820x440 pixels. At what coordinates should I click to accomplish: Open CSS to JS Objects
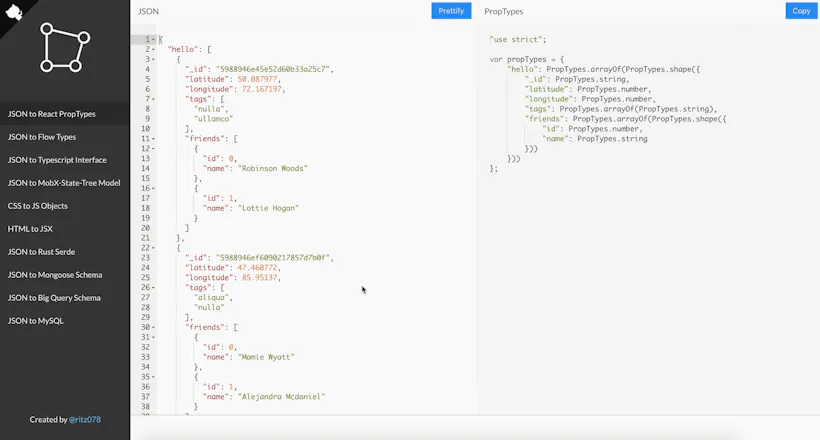[38, 206]
